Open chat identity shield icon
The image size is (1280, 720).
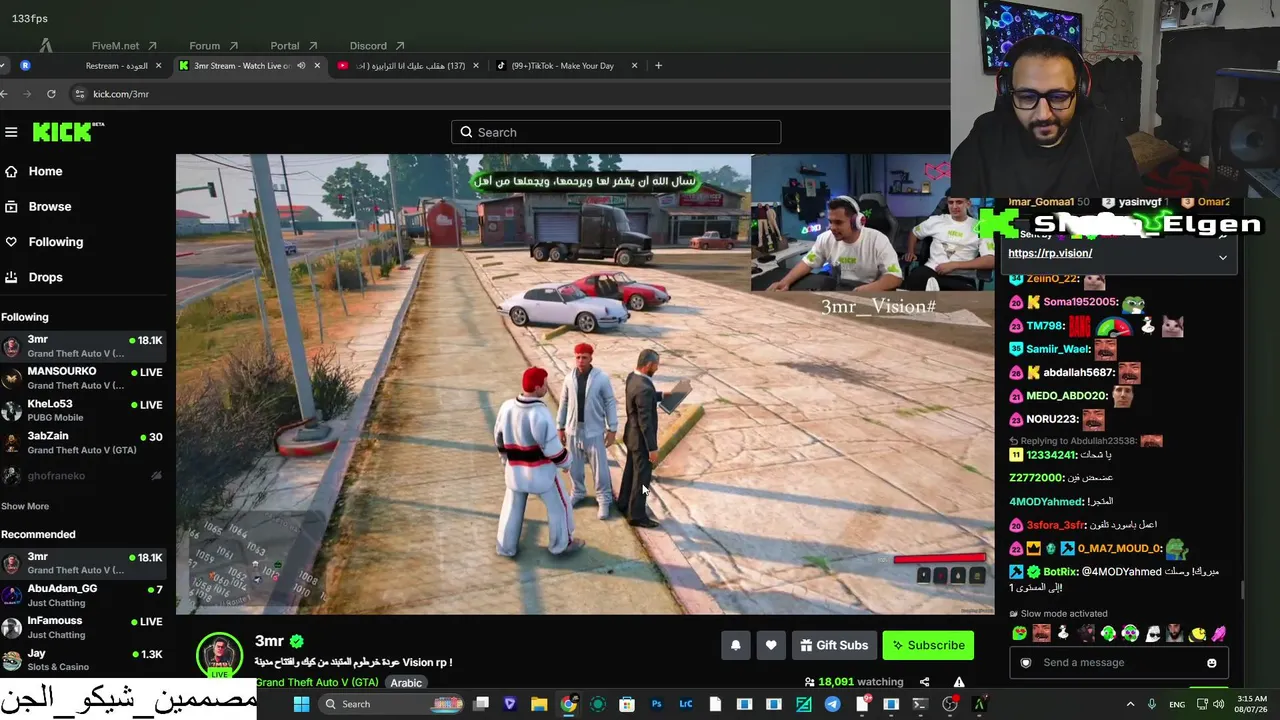(1025, 663)
